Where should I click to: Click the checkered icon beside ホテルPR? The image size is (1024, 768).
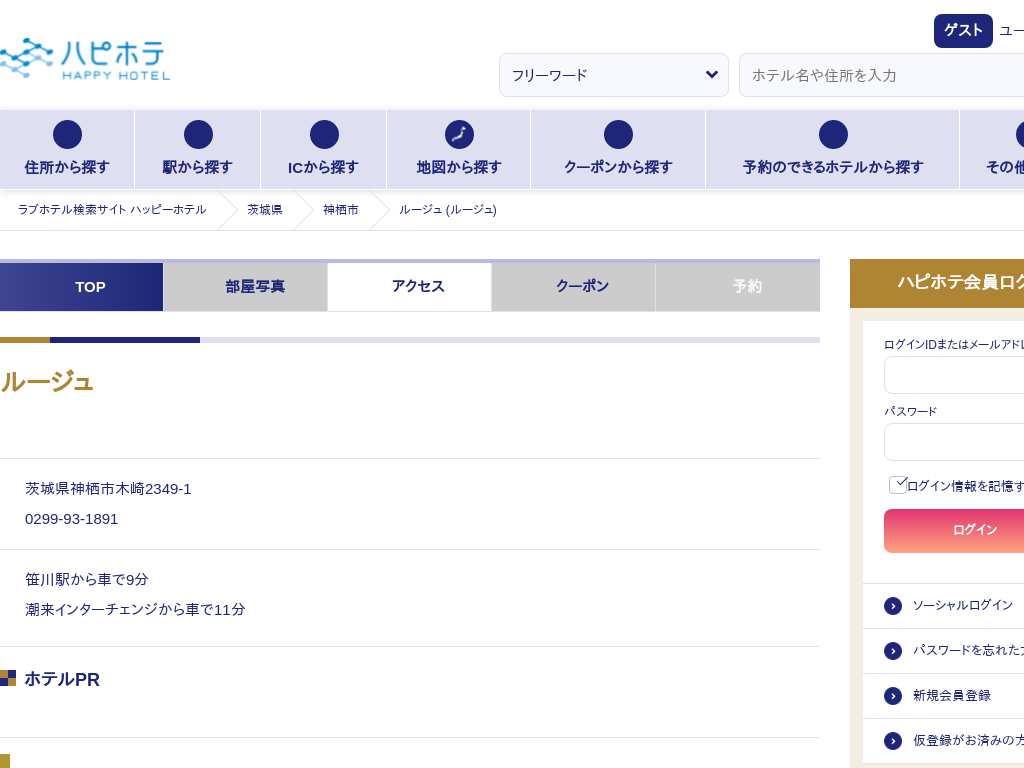pos(8,678)
